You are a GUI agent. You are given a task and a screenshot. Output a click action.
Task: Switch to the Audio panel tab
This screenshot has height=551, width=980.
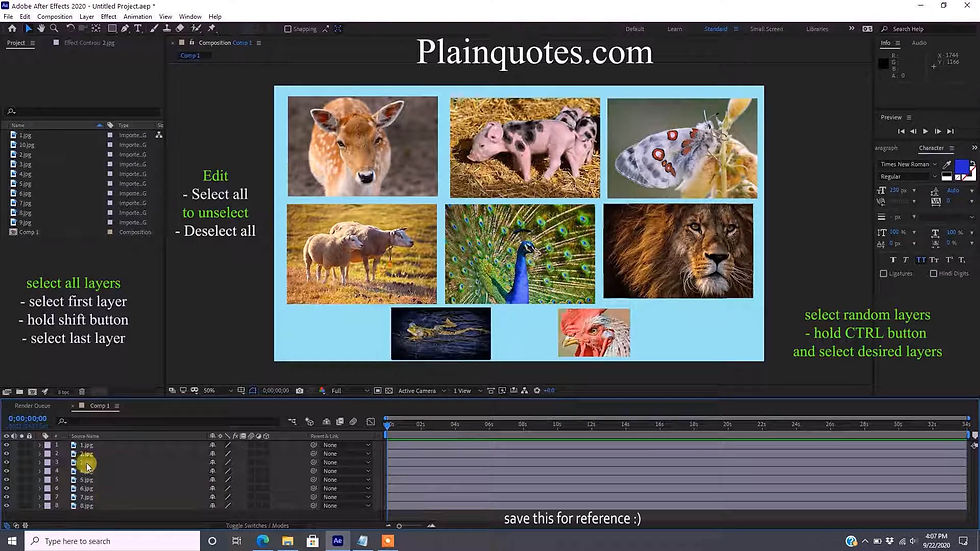[x=919, y=43]
